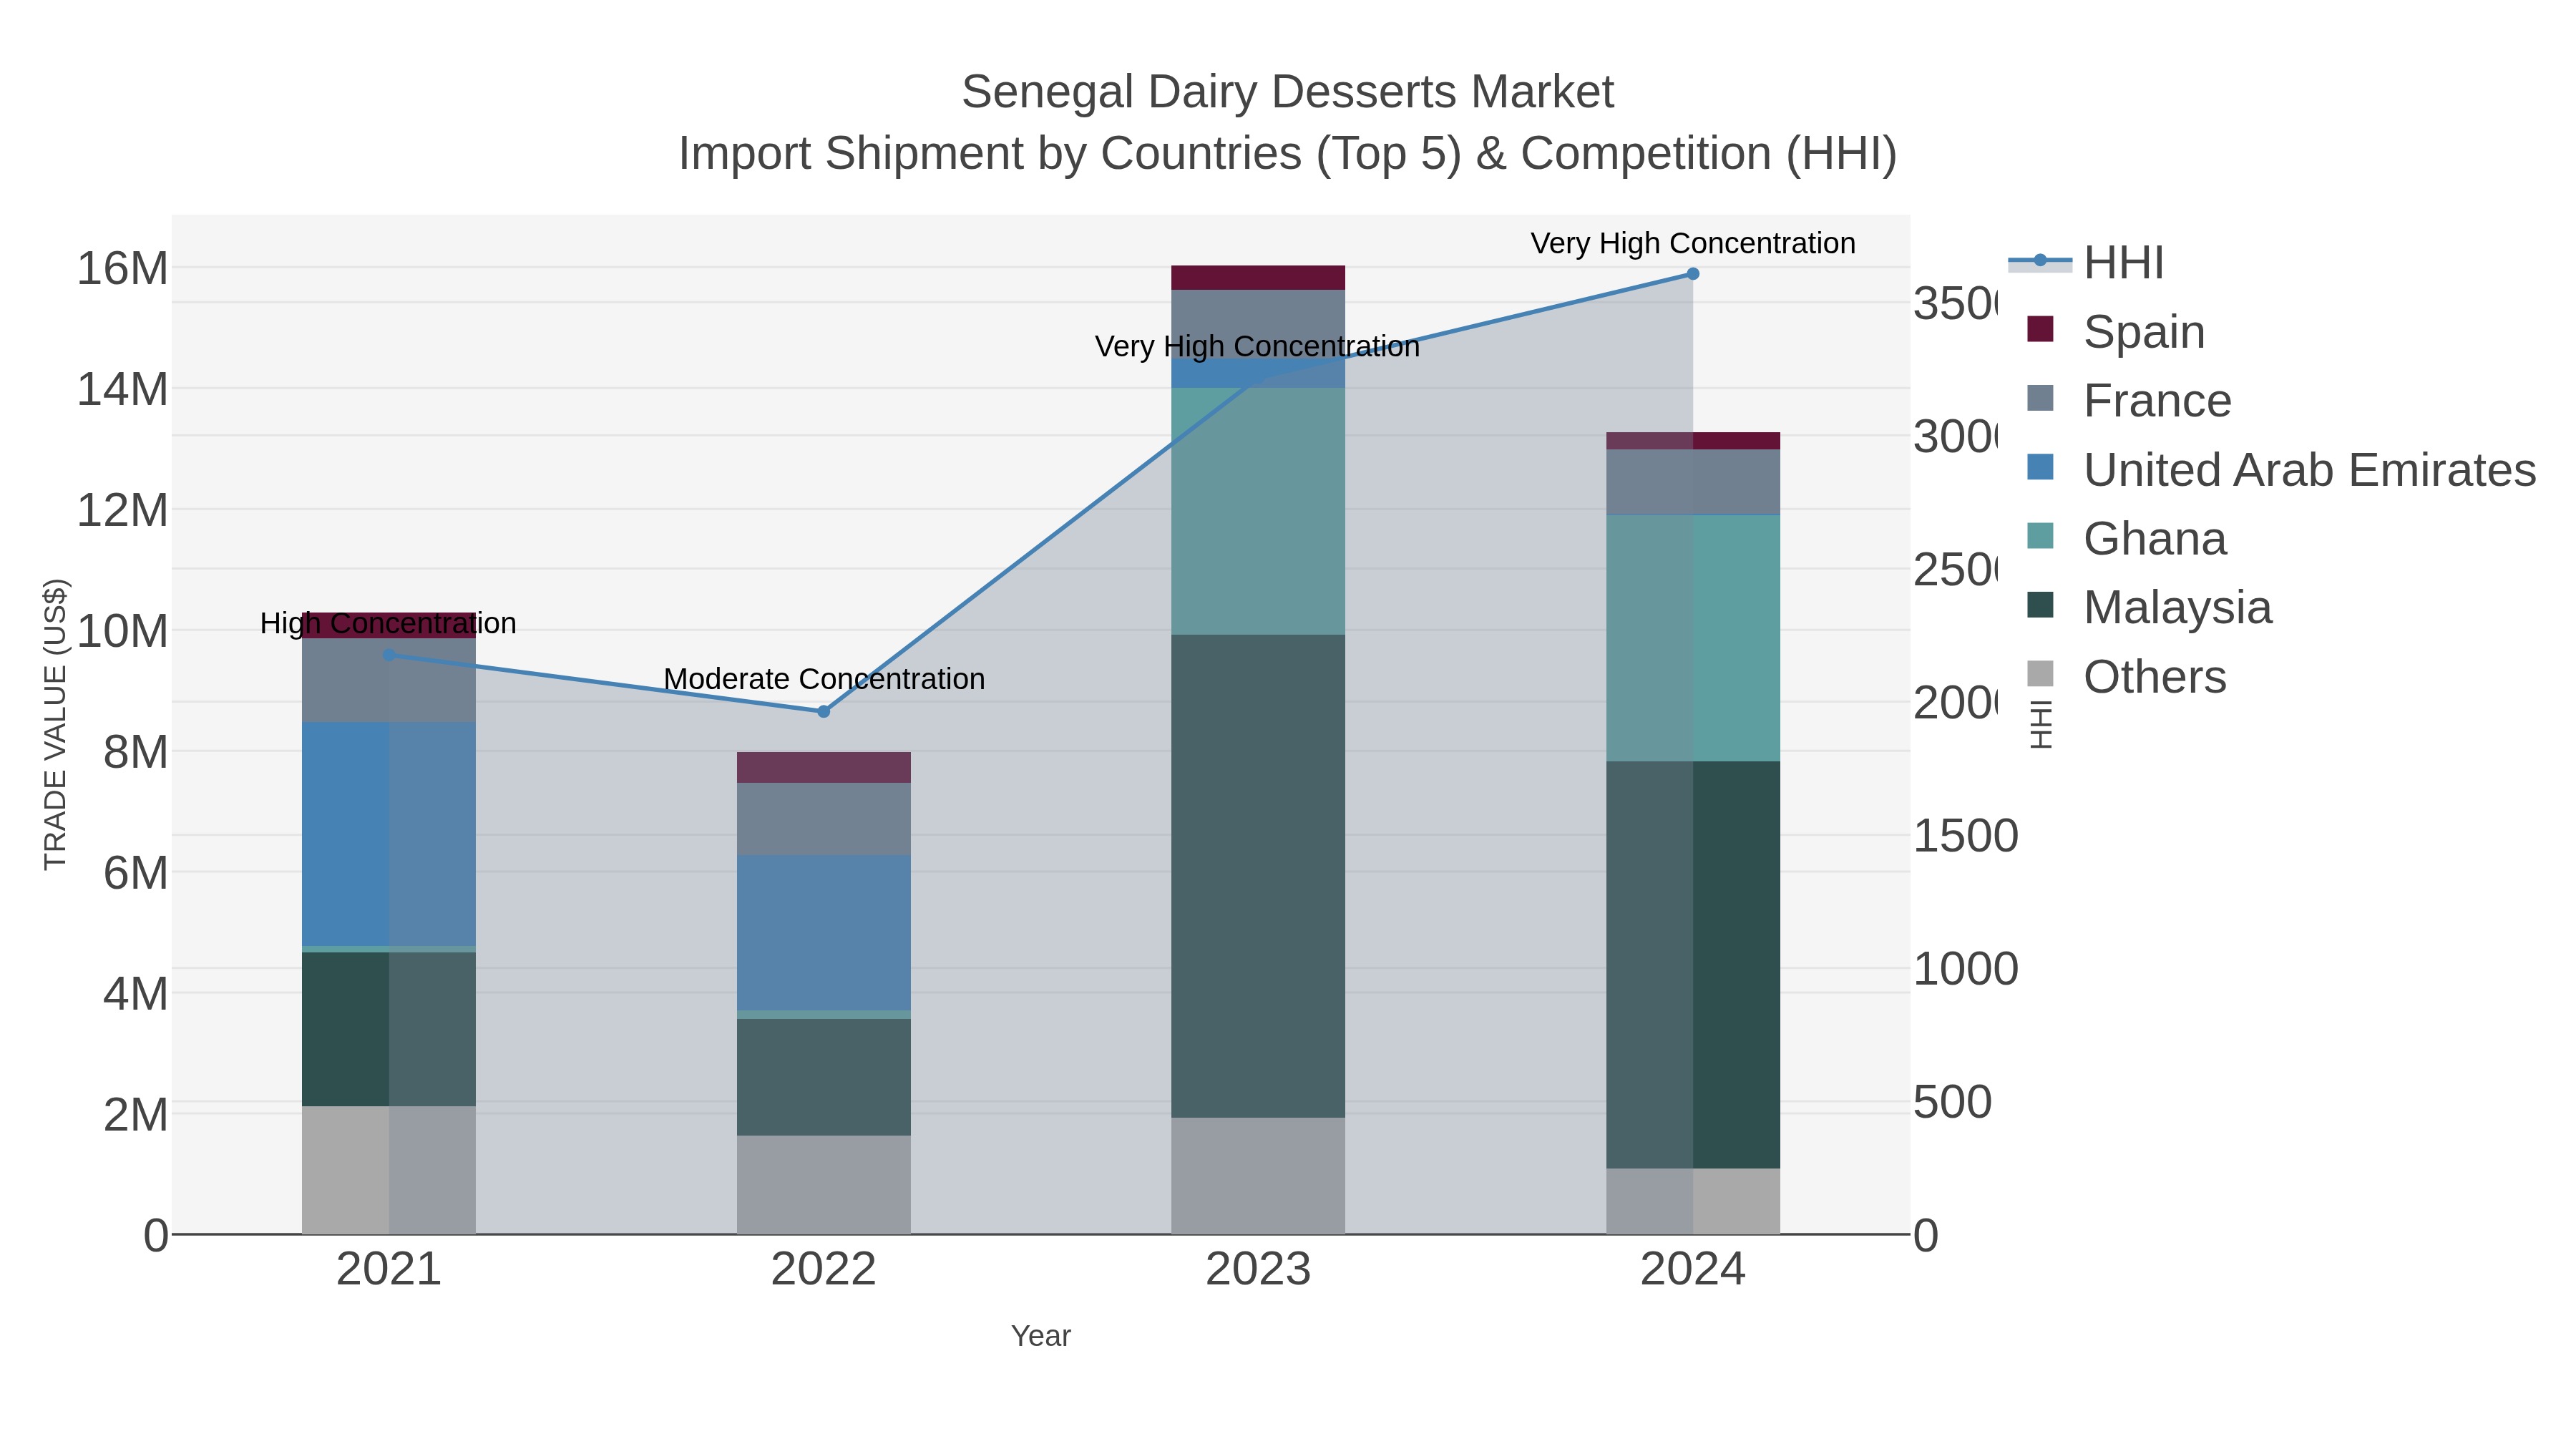Toggle the Spain legend entry
This screenshot has height=1449, width=2576.
pyautogui.click(x=2115, y=331)
